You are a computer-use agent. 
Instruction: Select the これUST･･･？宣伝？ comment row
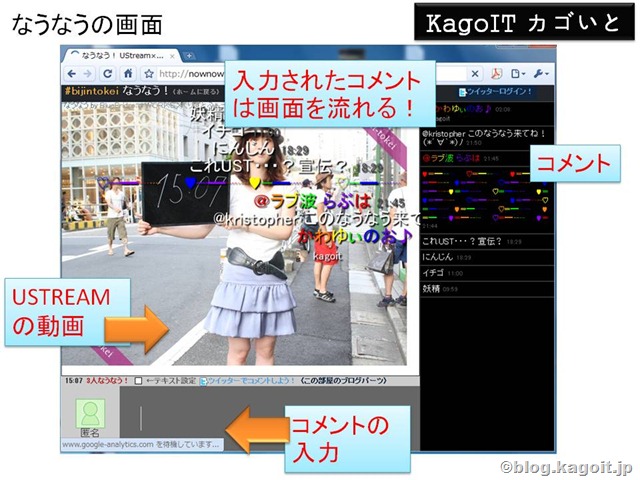pyautogui.click(x=487, y=241)
